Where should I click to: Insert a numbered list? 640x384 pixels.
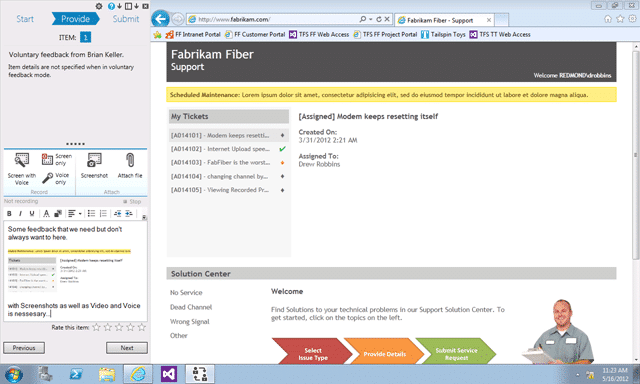coord(103,213)
